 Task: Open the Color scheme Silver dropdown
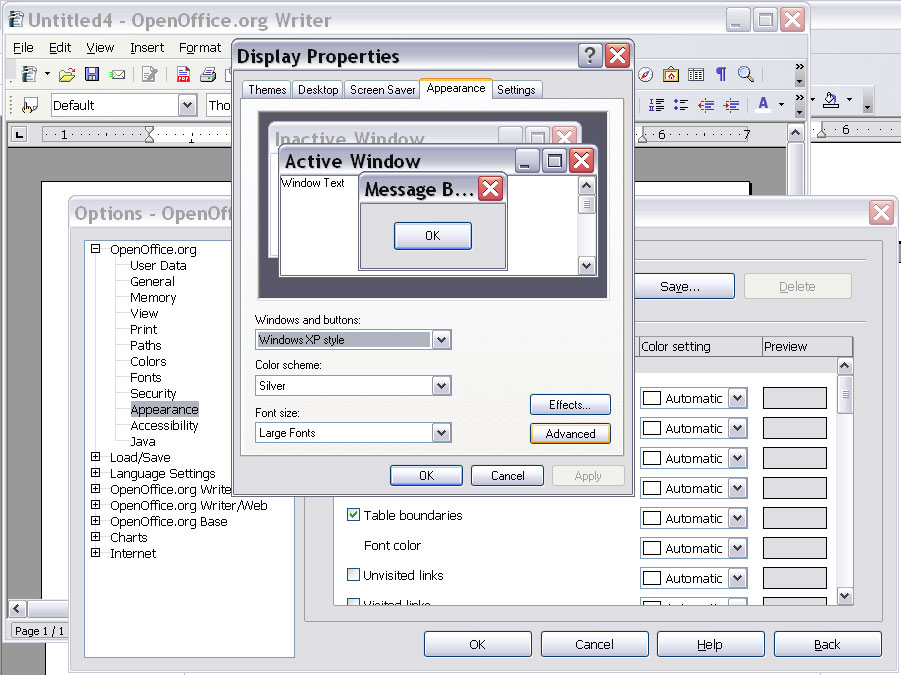441,386
